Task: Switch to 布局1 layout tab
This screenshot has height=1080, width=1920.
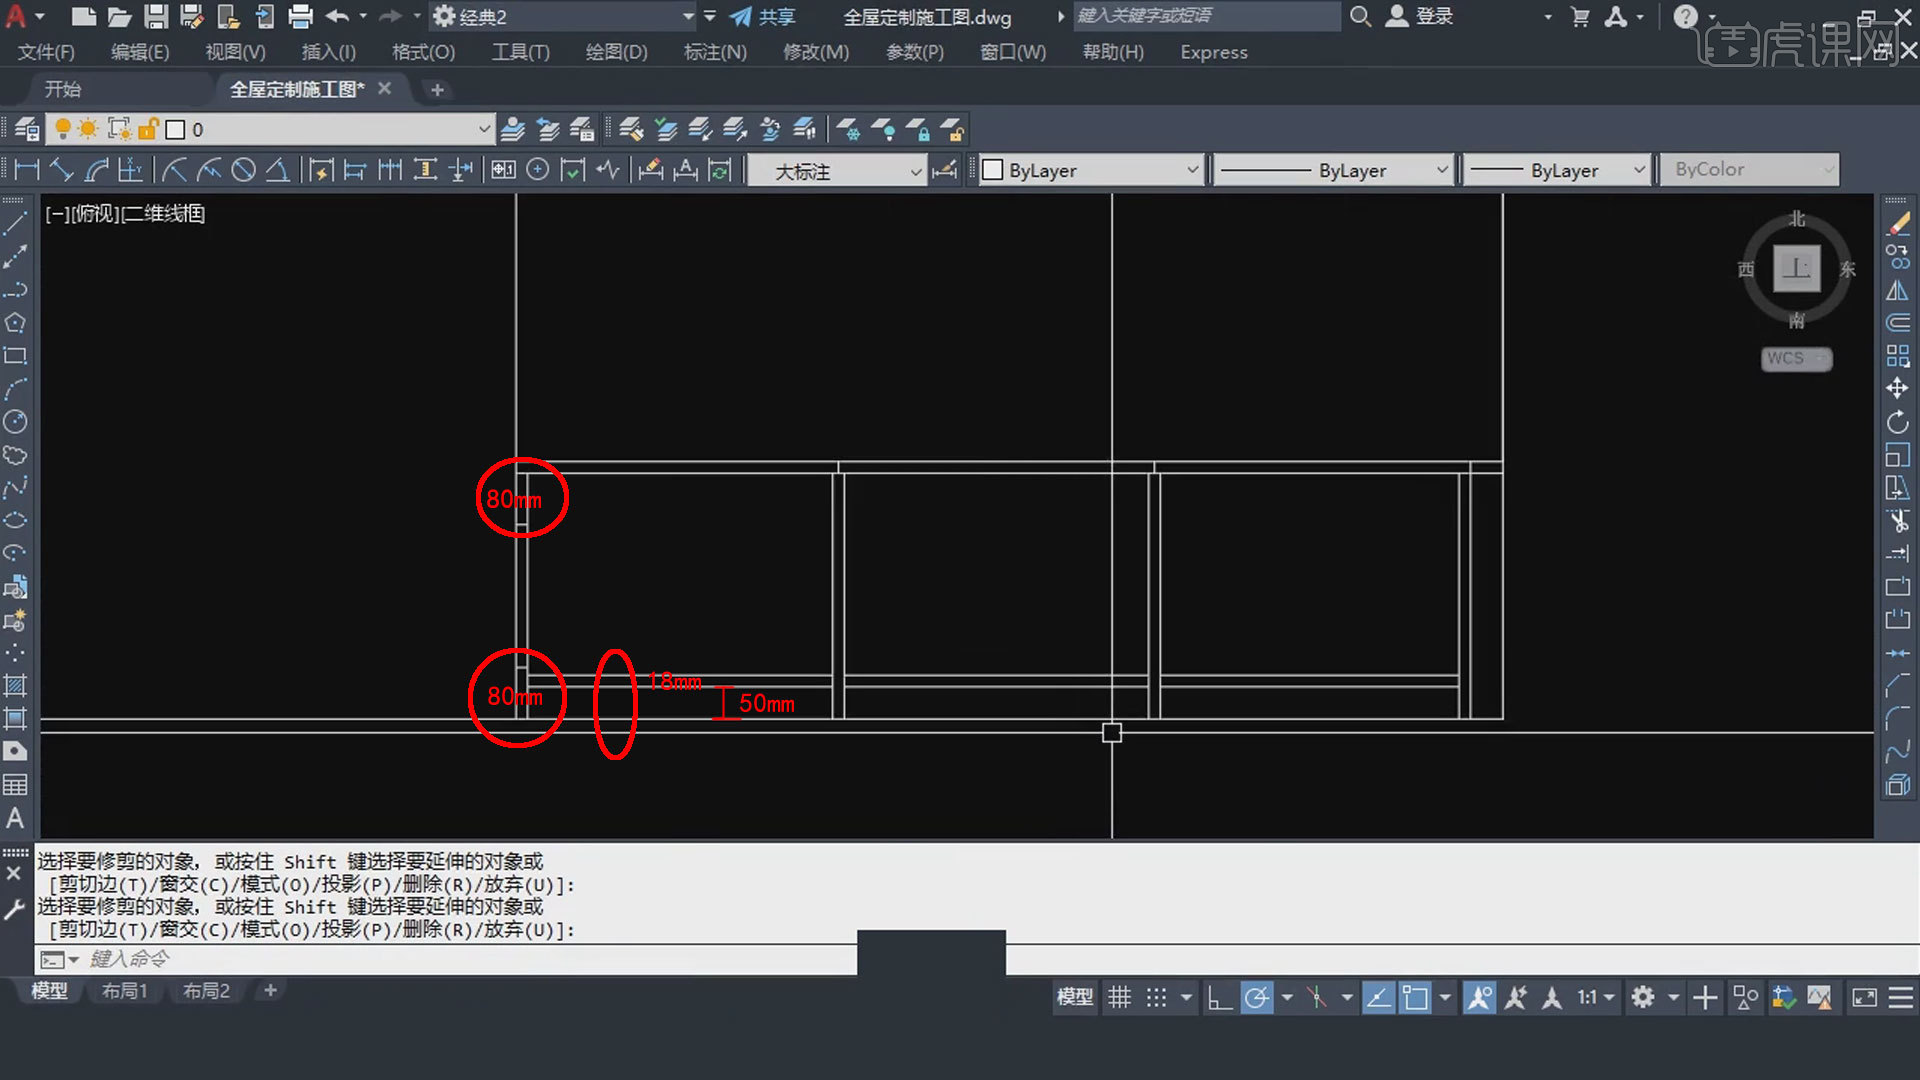Action: pyautogui.click(x=124, y=991)
